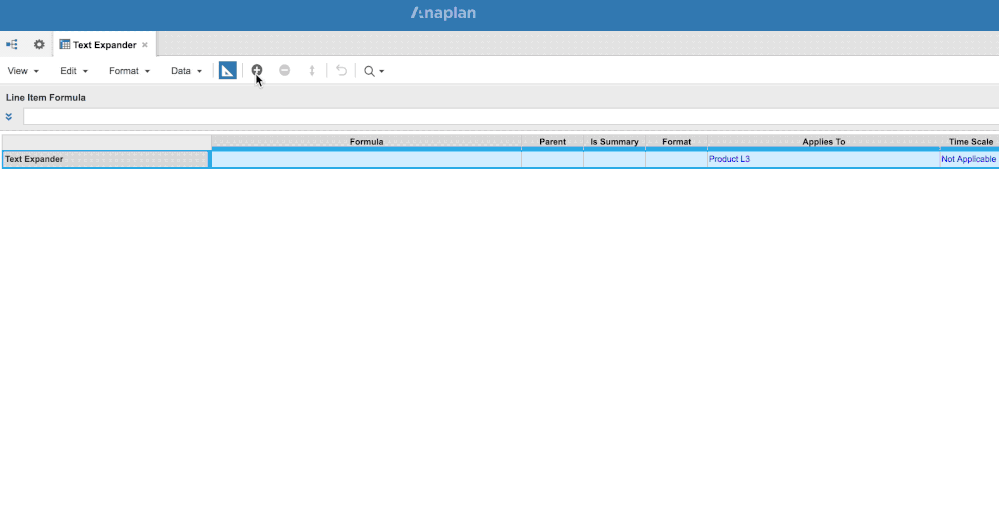Open the model contents tree icon

coord(11,45)
